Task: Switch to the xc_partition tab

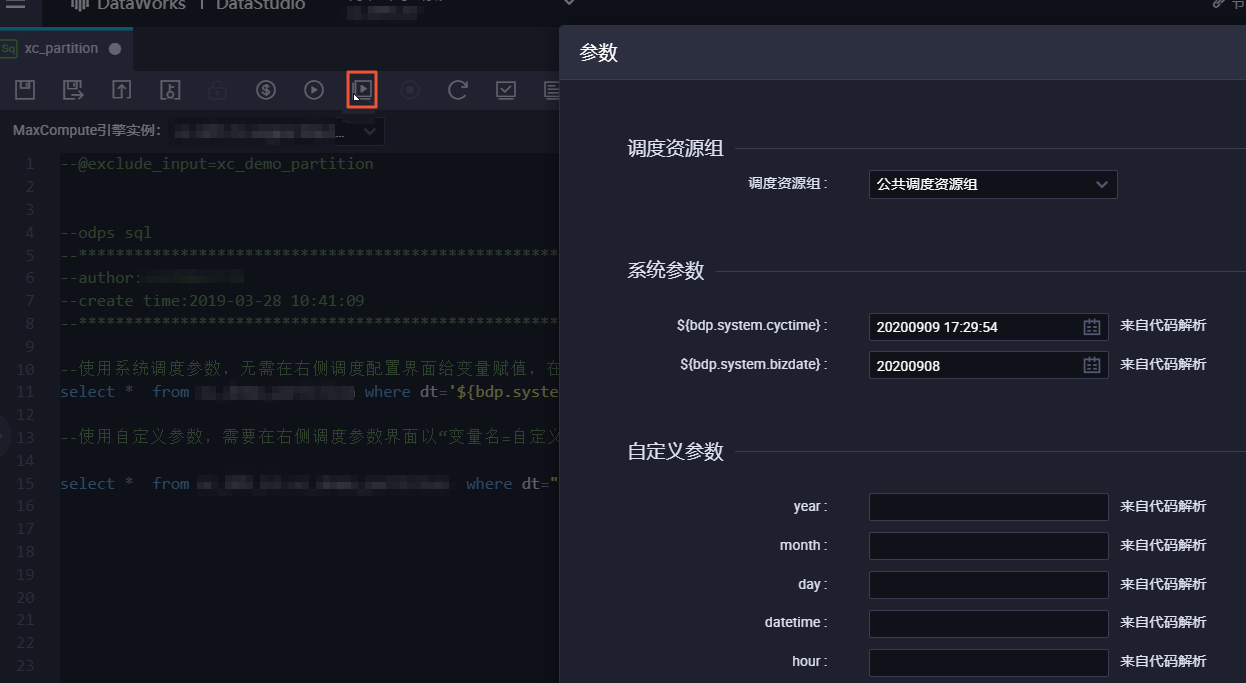Action: tap(66, 48)
